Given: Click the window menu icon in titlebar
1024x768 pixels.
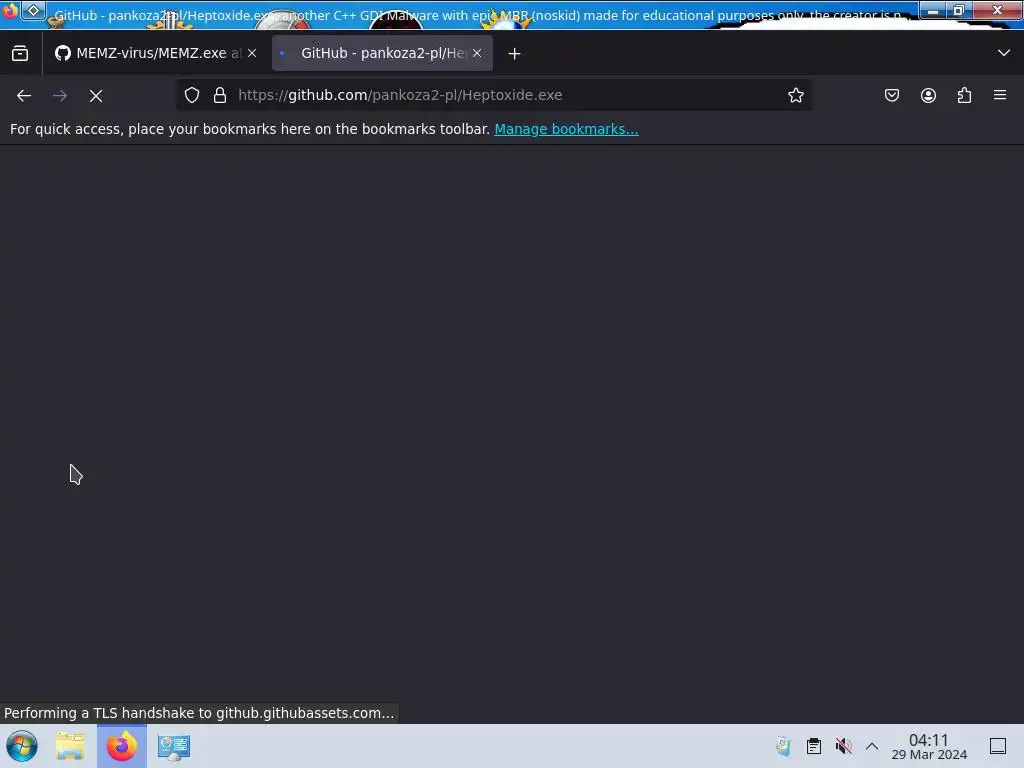Looking at the screenshot, I should tap(10, 10).
